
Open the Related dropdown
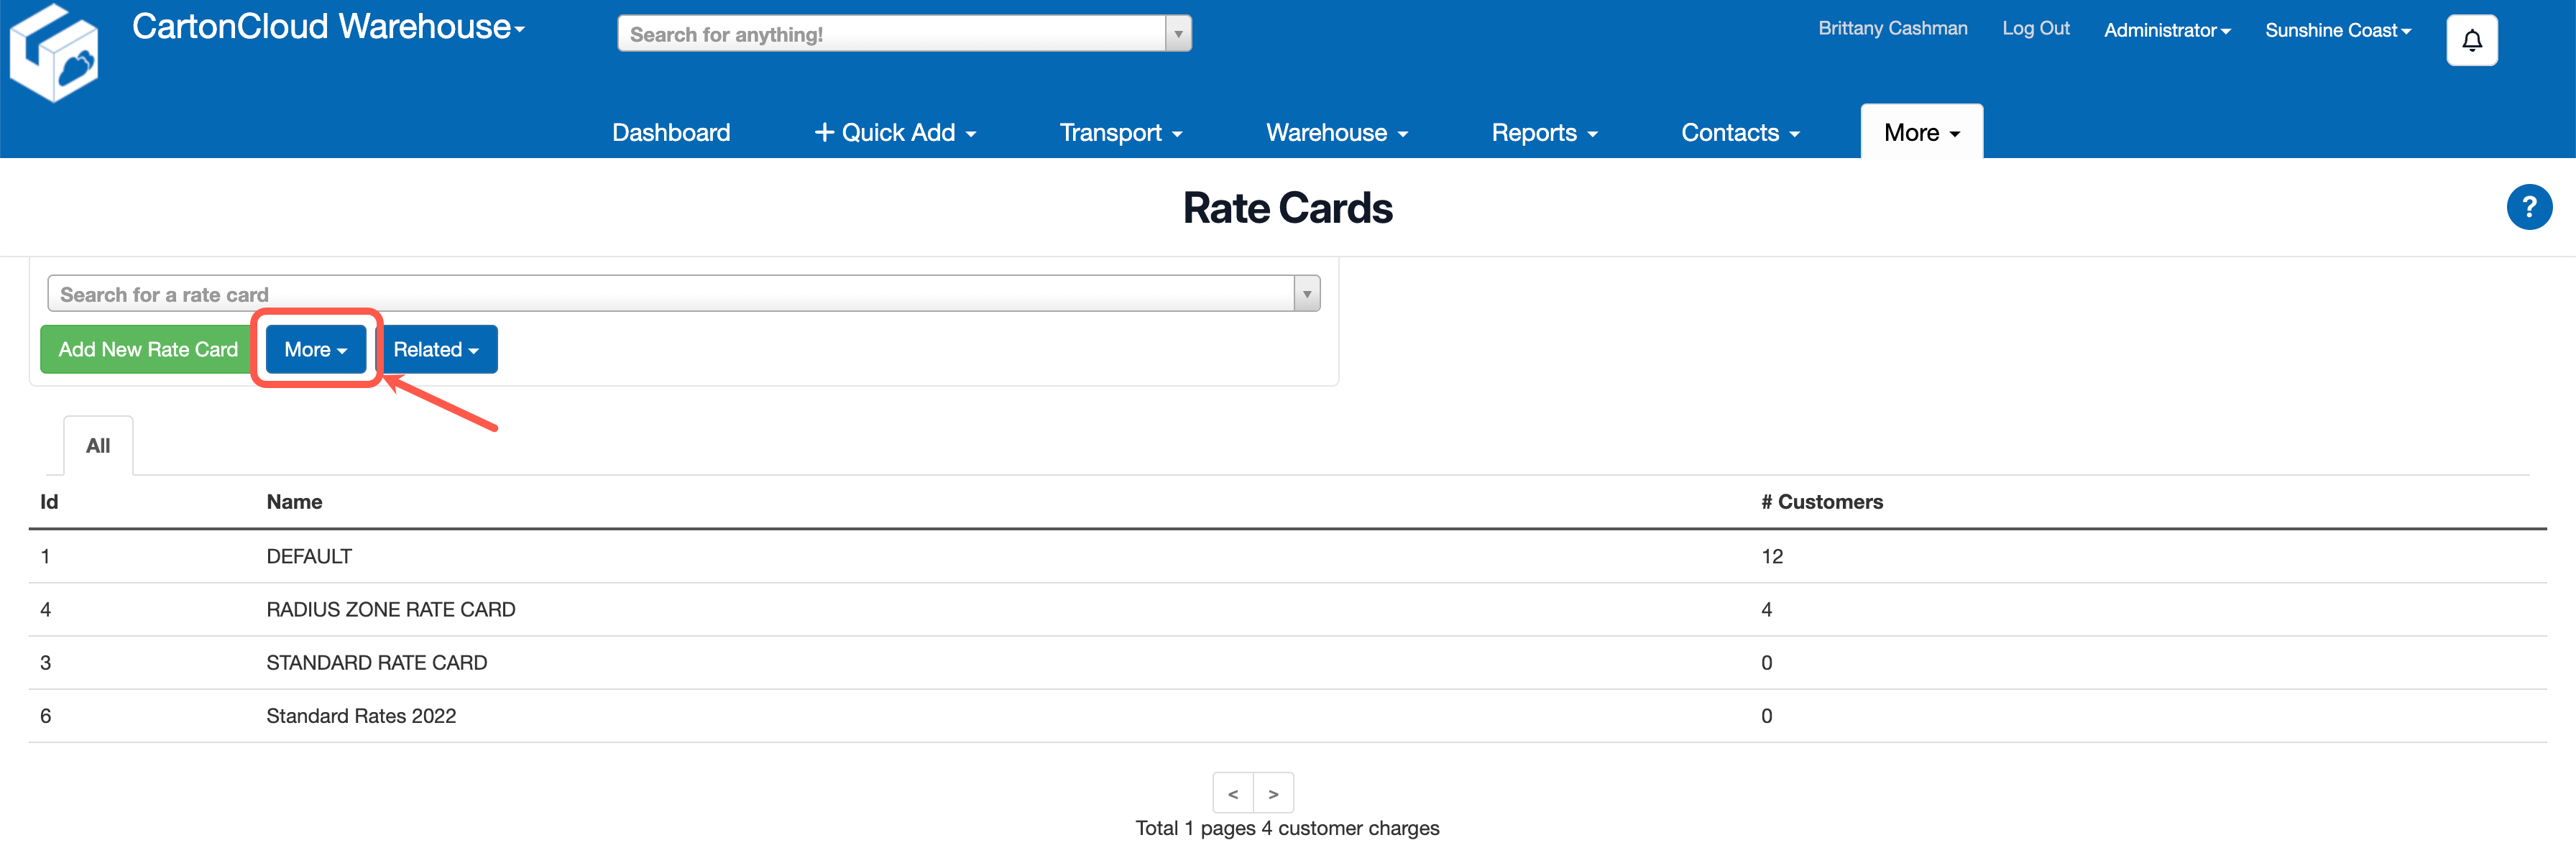pos(438,349)
